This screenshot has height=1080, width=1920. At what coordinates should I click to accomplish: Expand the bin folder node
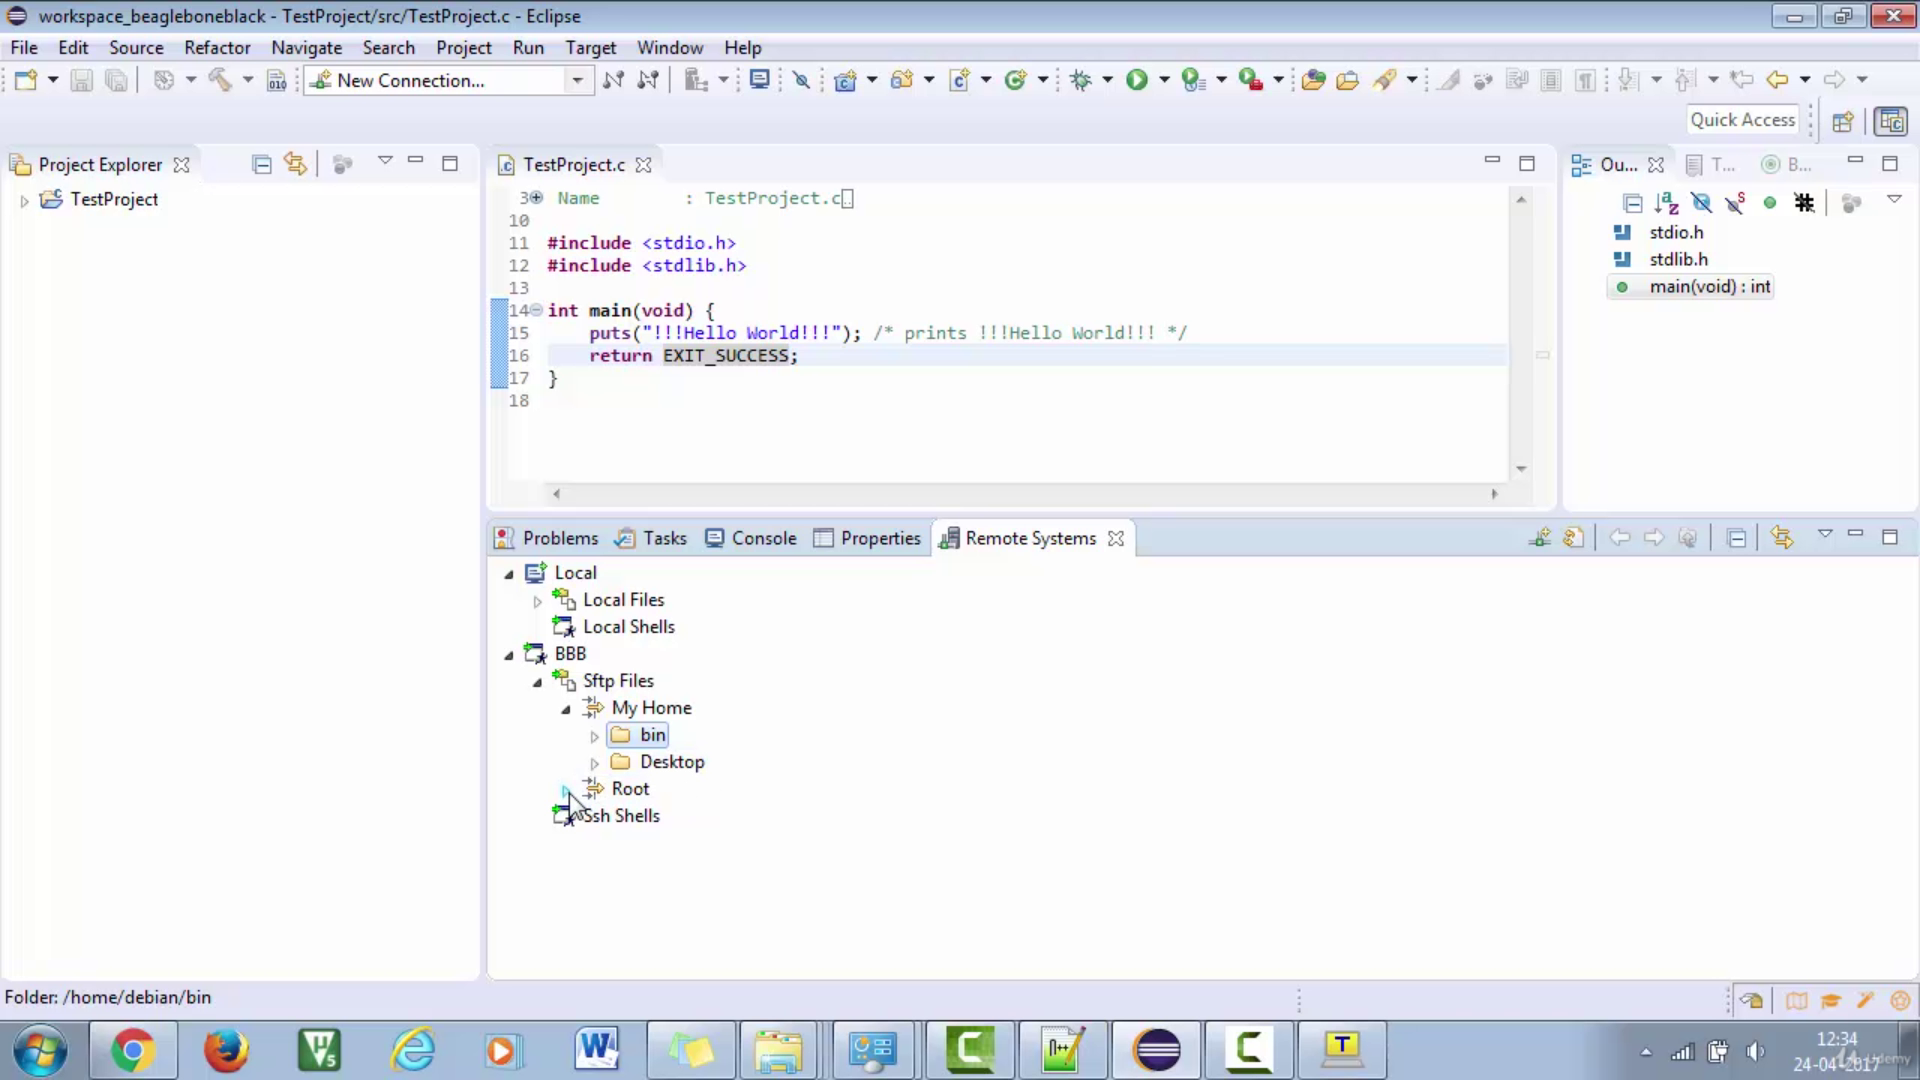pos(594,736)
